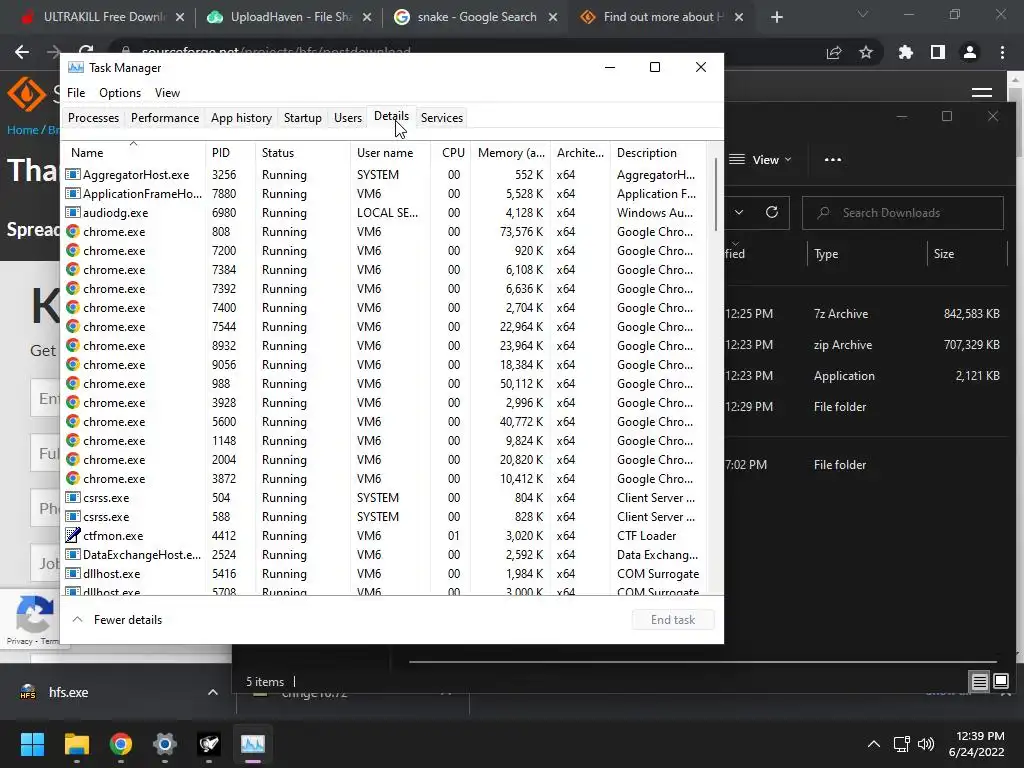Open the Processes tab in Task Manager
The width and height of the screenshot is (1024, 768).
coord(93,118)
